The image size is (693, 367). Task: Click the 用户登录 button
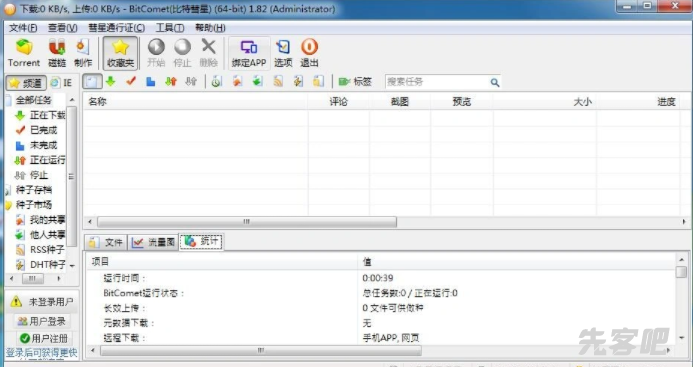tap(42, 321)
